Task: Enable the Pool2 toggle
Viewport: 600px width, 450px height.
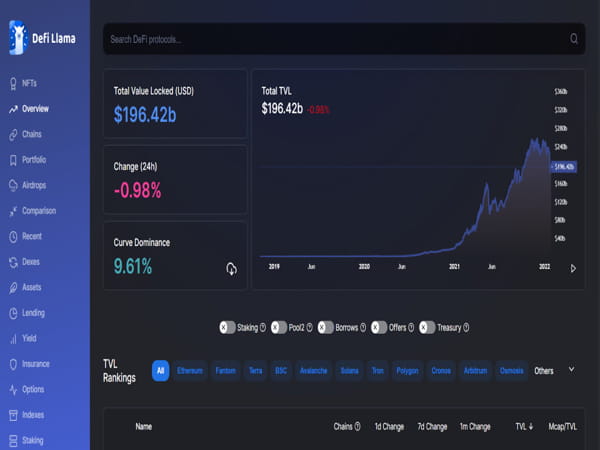Action: pos(279,328)
